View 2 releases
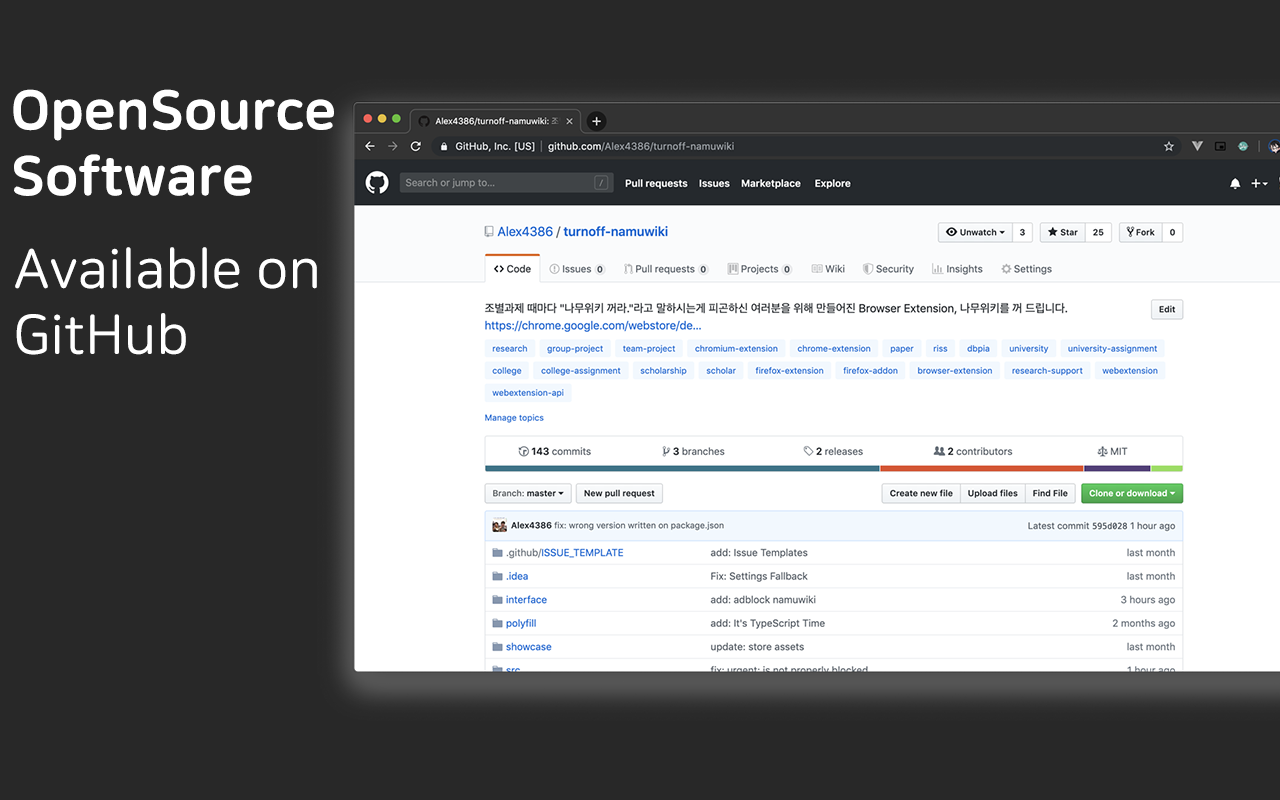This screenshot has width=1280, height=800. click(833, 452)
